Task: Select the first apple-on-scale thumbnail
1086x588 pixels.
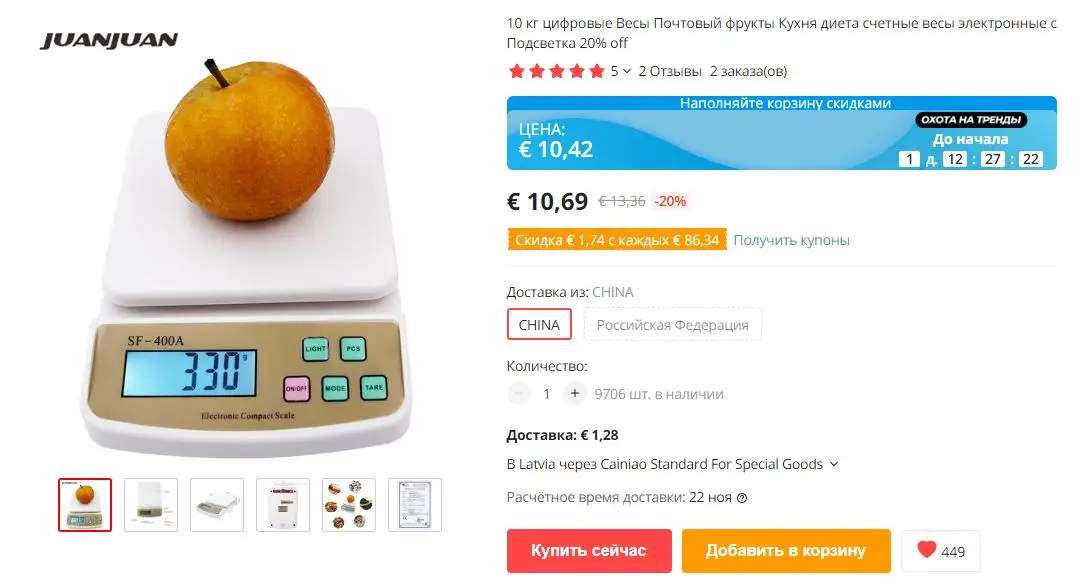Action: 84,505
